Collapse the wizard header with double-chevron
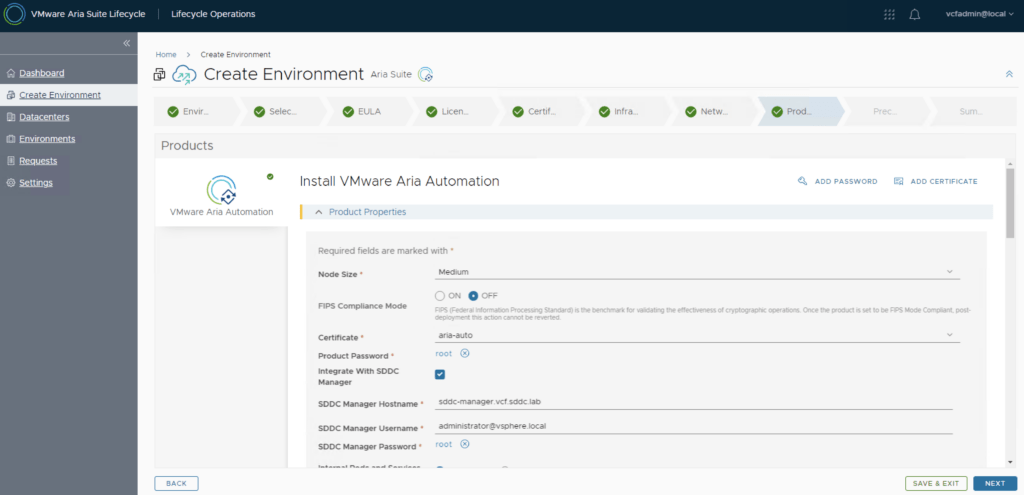Screen dimensions: 1024x495 (x=1008, y=74)
